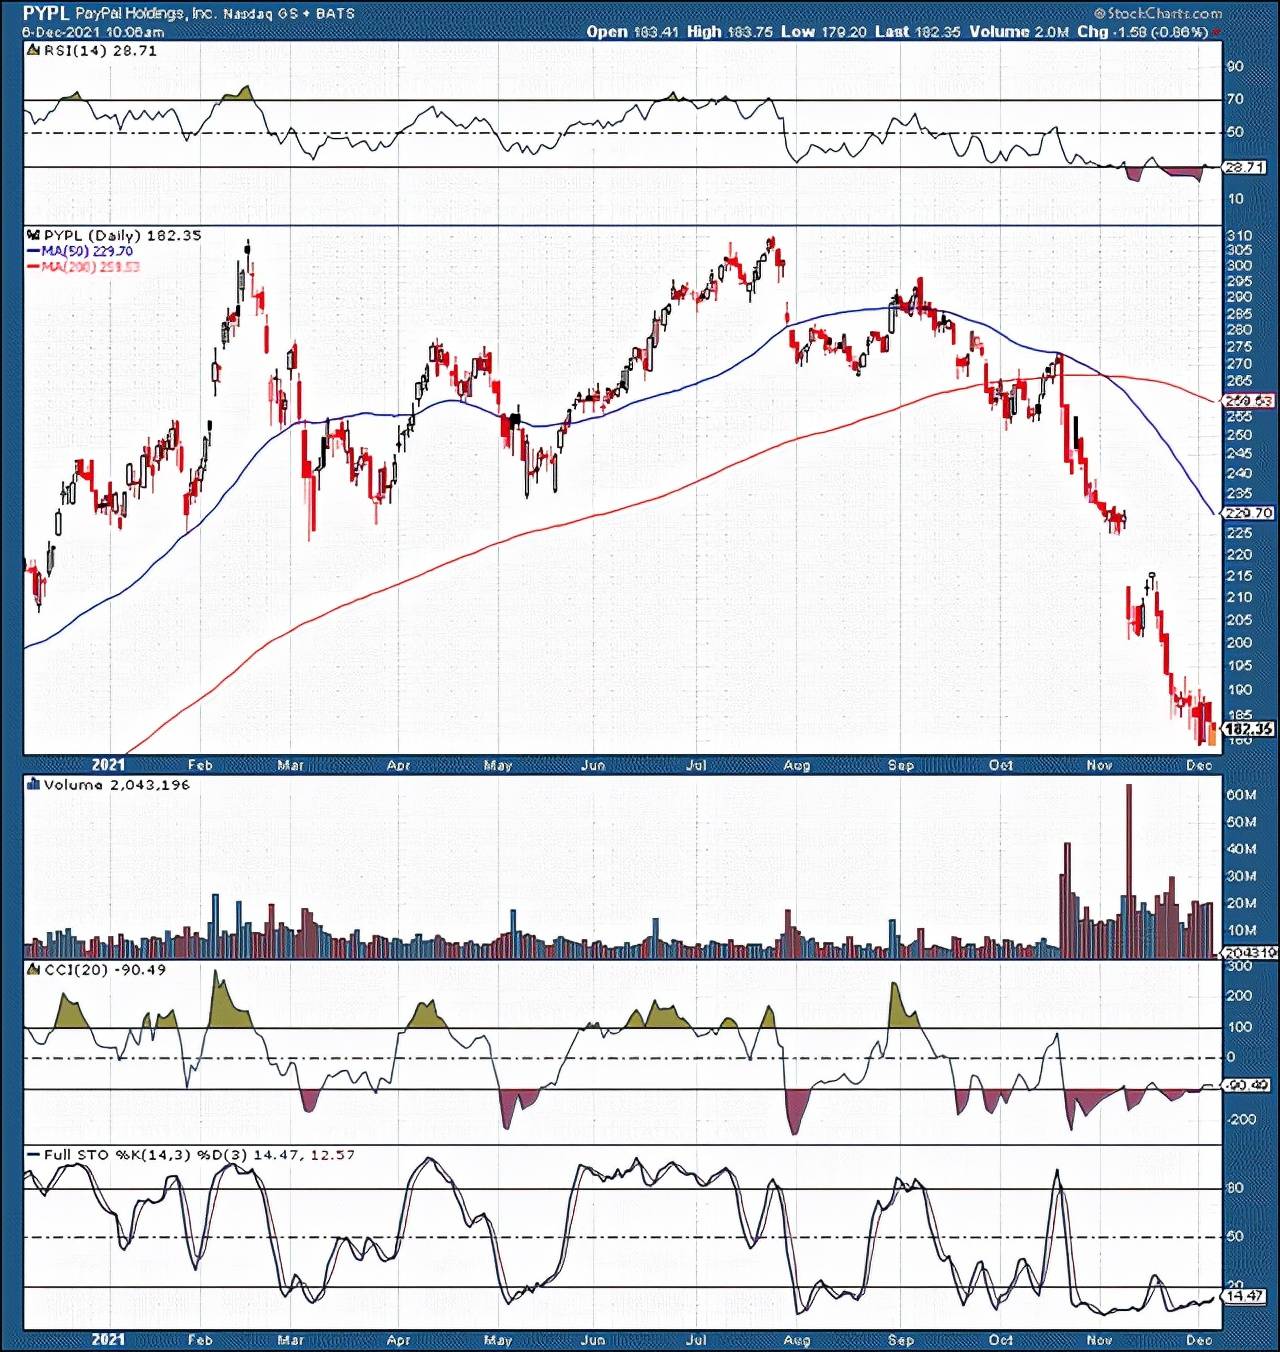This screenshot has width=1280, height=1352.
Task: Click the 80 level on stochastic axis
Action: (1235, 1188)
